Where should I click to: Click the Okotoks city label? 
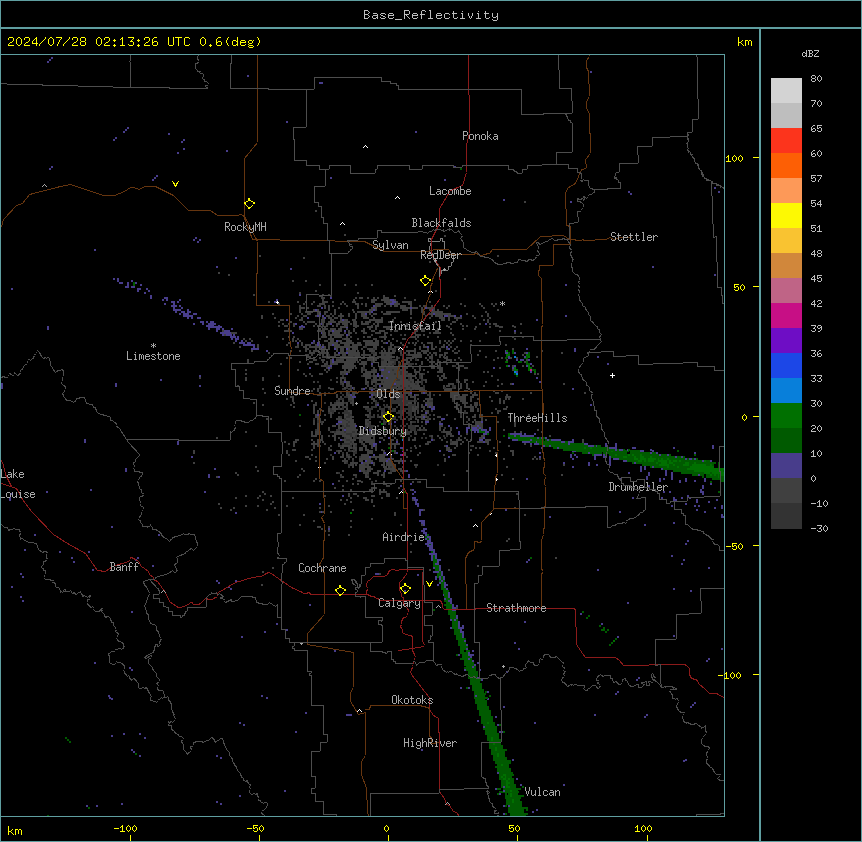pyautogui.click(x=412, y=700)
